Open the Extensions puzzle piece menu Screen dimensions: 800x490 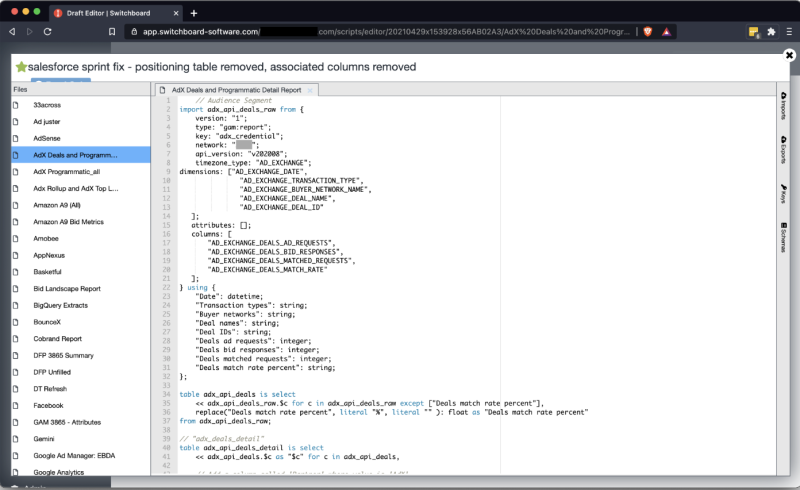point(771,32)
